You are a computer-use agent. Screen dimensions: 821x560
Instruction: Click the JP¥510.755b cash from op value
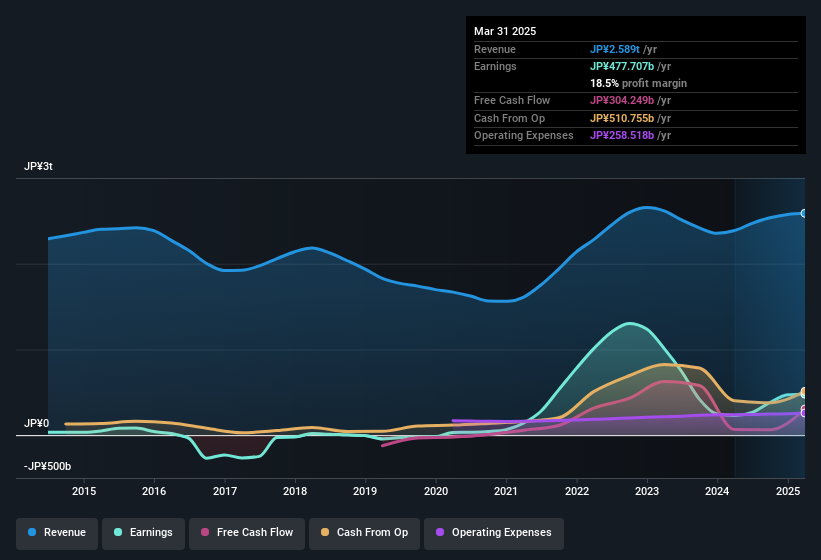pyautogui.click(x=622, y=118)
